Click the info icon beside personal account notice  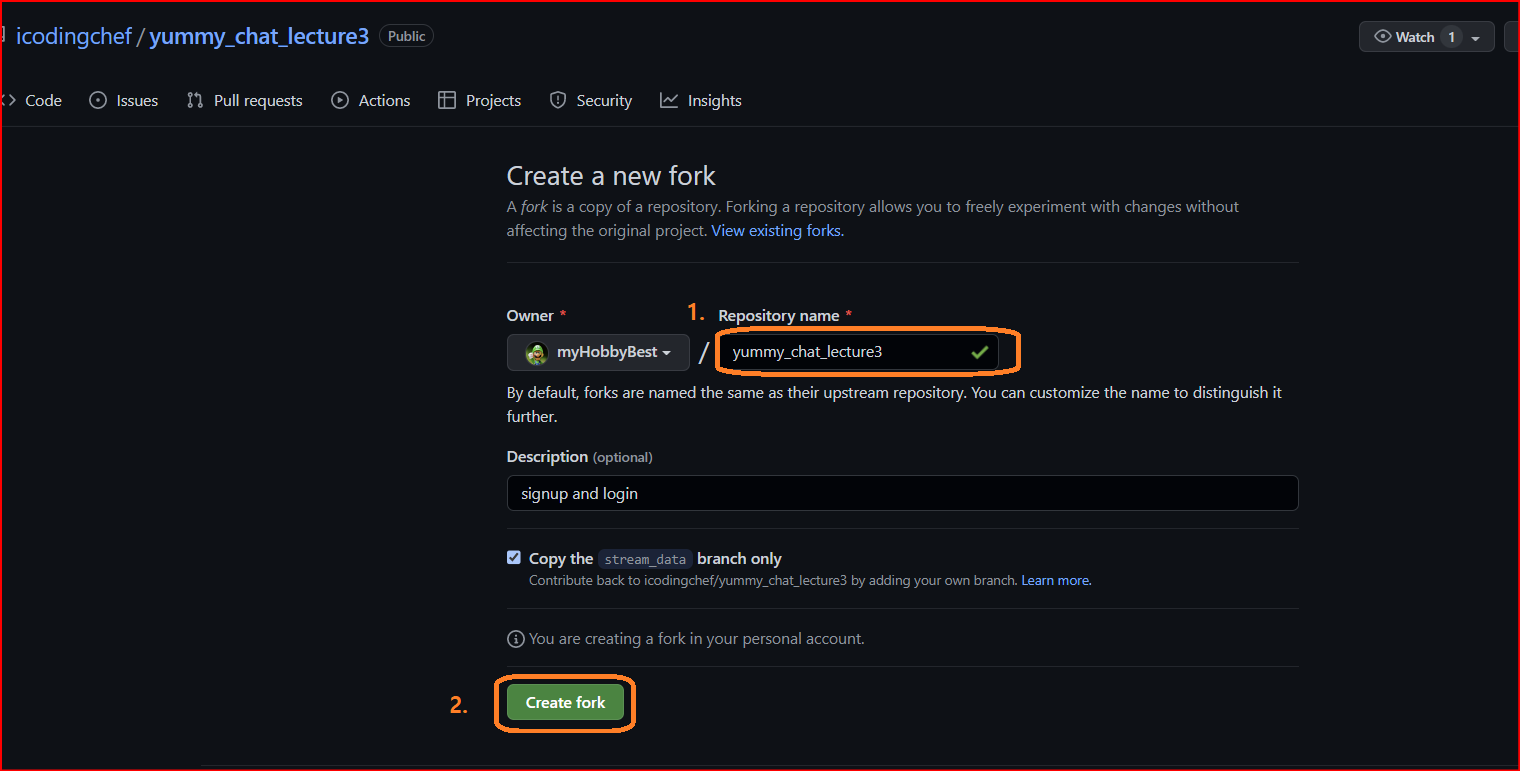(516, 638)
